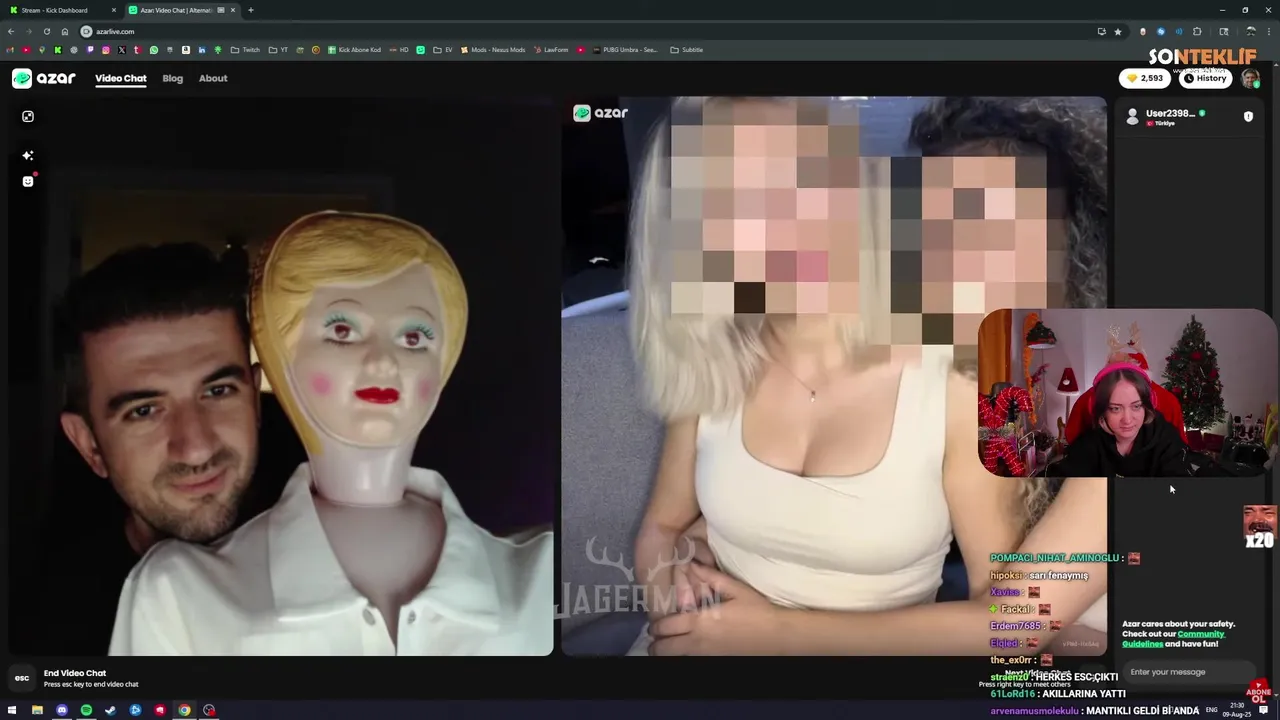This screenshot has width=1280, height=720.
Task: Open a new browser tab
Action: tap(251, 10)
